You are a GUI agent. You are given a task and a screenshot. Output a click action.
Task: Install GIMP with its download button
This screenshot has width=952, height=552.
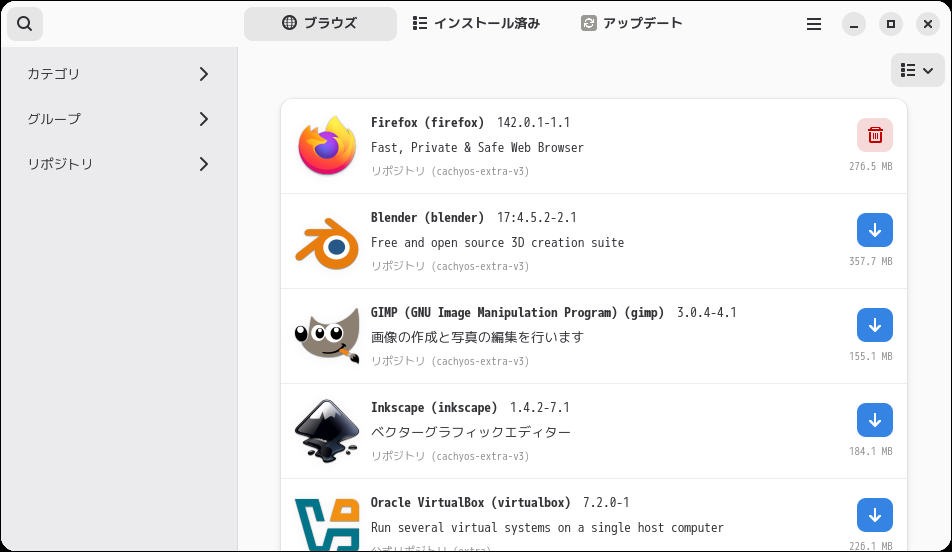(874, 325)
